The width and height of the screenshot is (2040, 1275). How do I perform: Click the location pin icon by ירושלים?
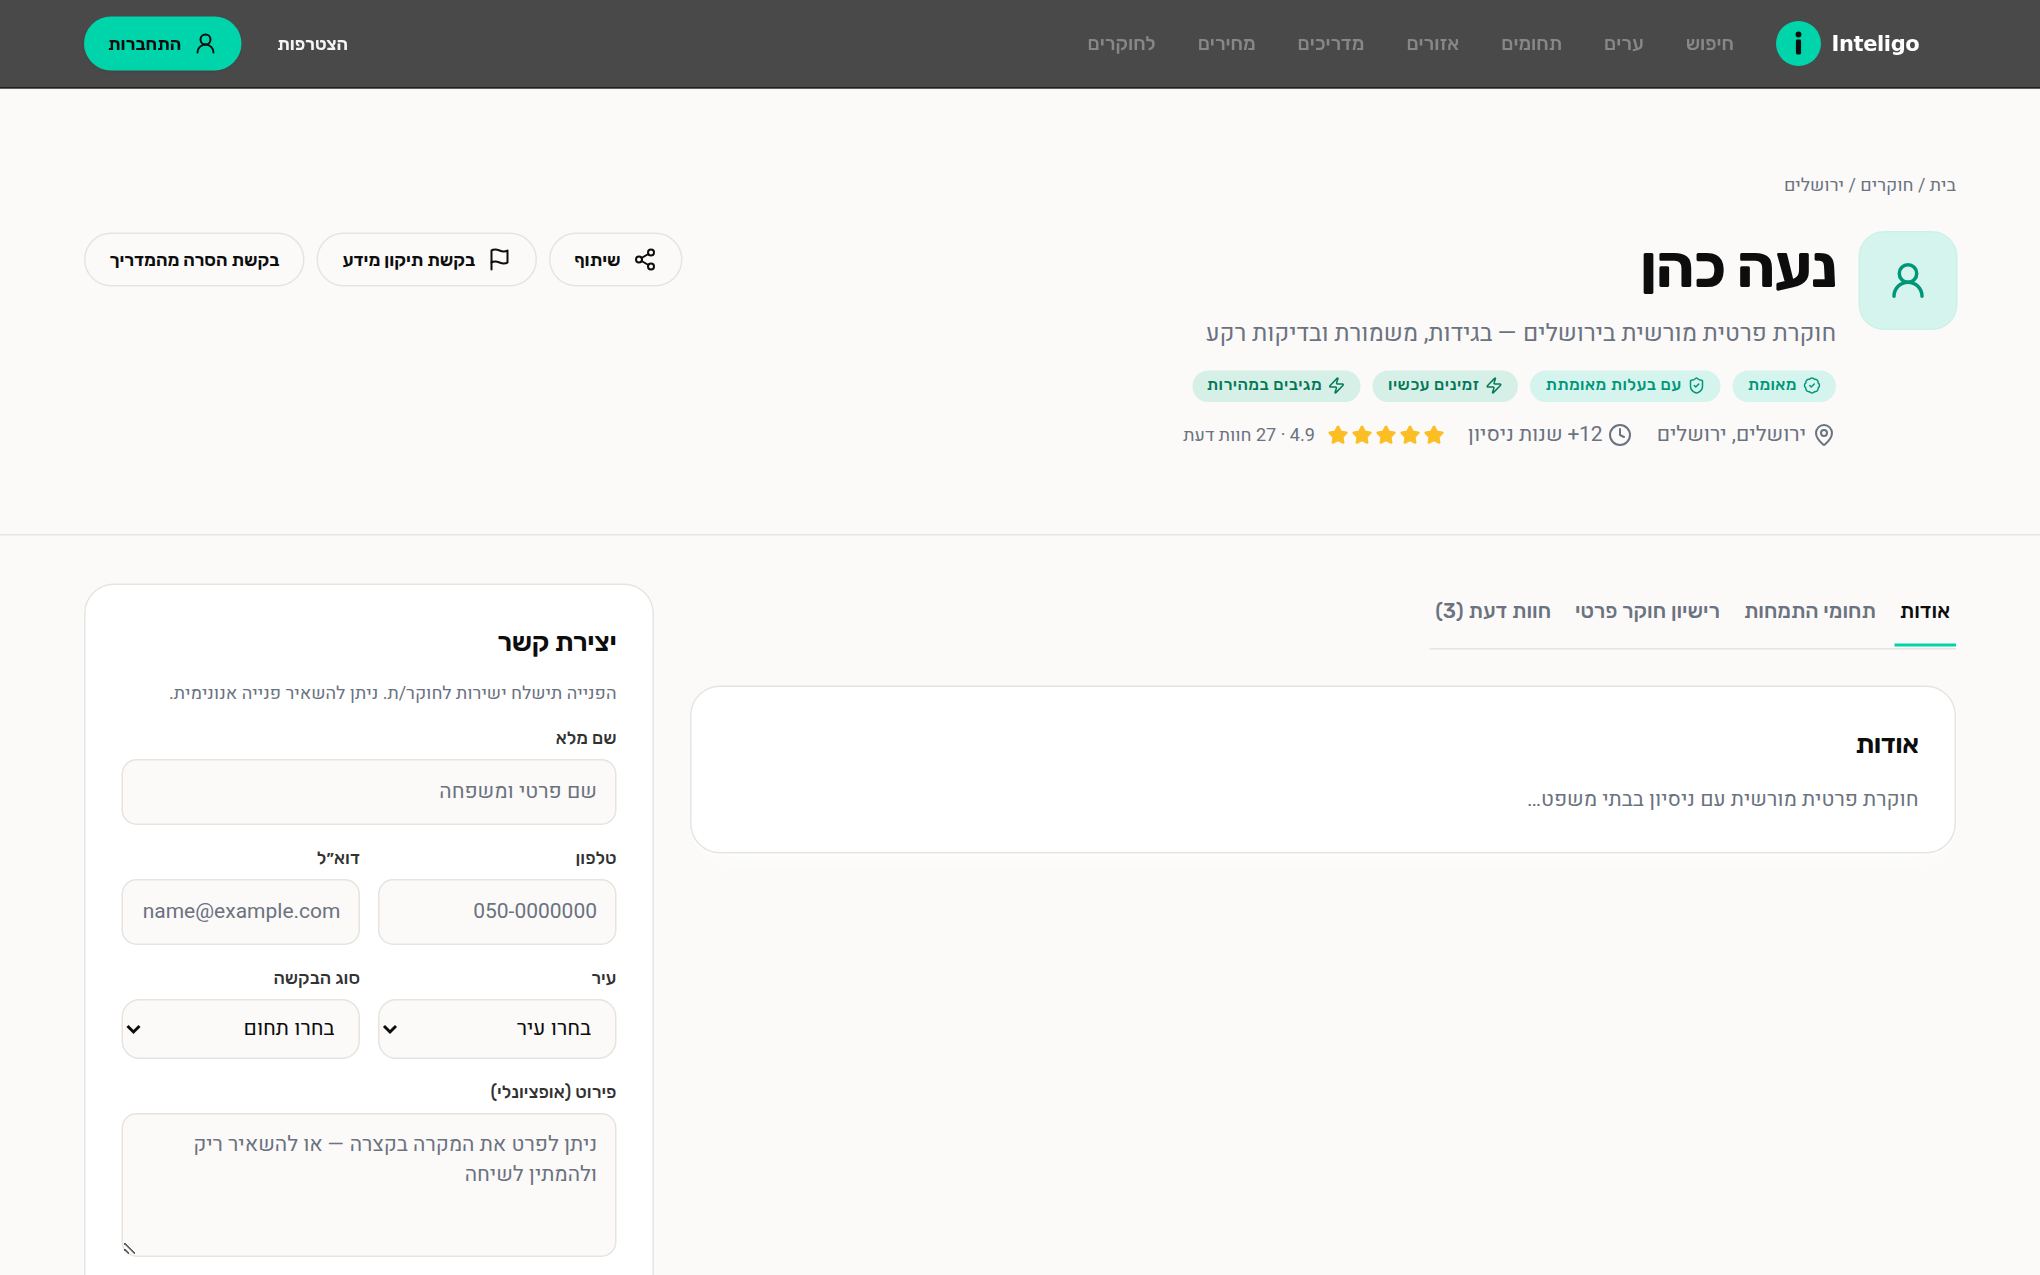1824,435
